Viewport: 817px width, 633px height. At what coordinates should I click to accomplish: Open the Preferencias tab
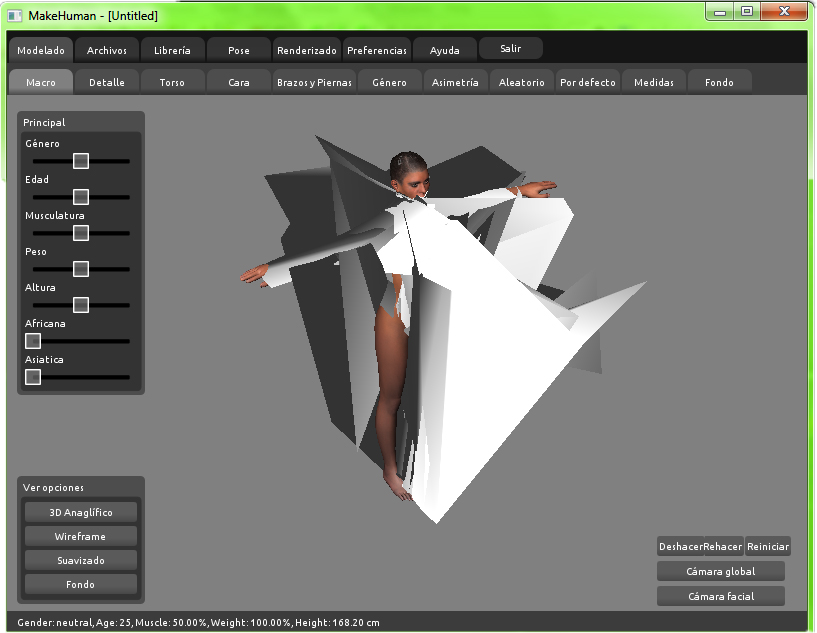[377, 50]
